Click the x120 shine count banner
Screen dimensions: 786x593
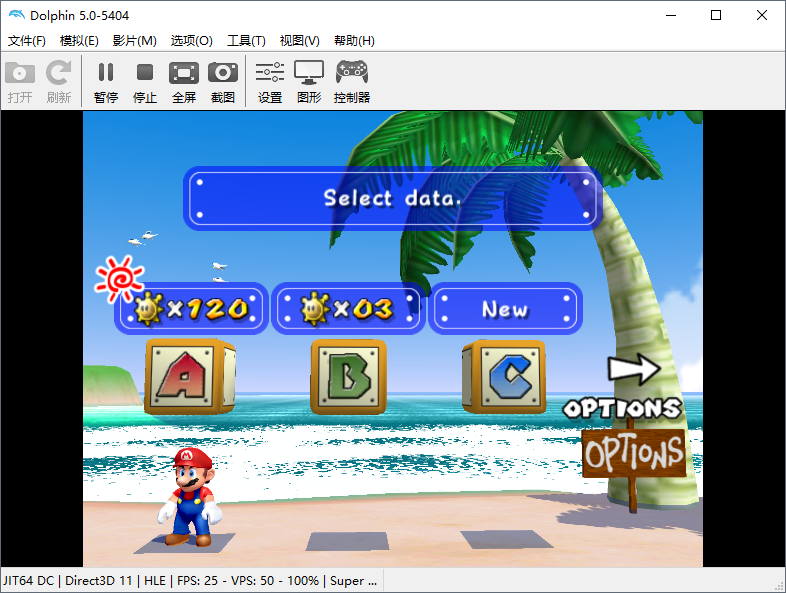tap(191, 308)
